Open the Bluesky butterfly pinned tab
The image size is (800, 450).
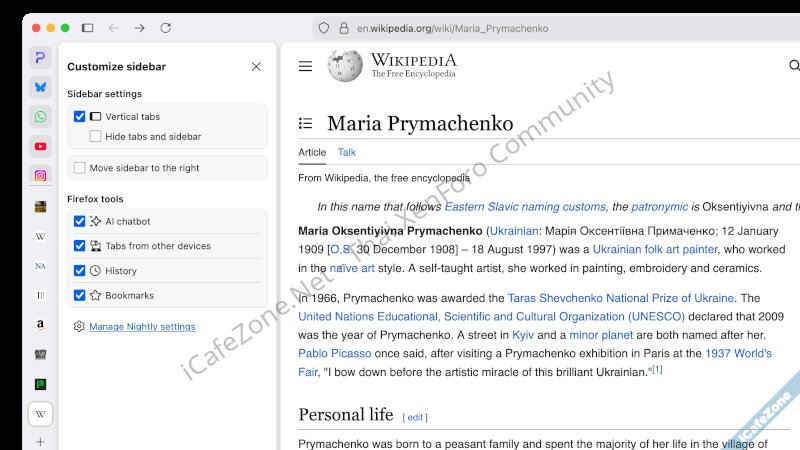tap(40, 87)
